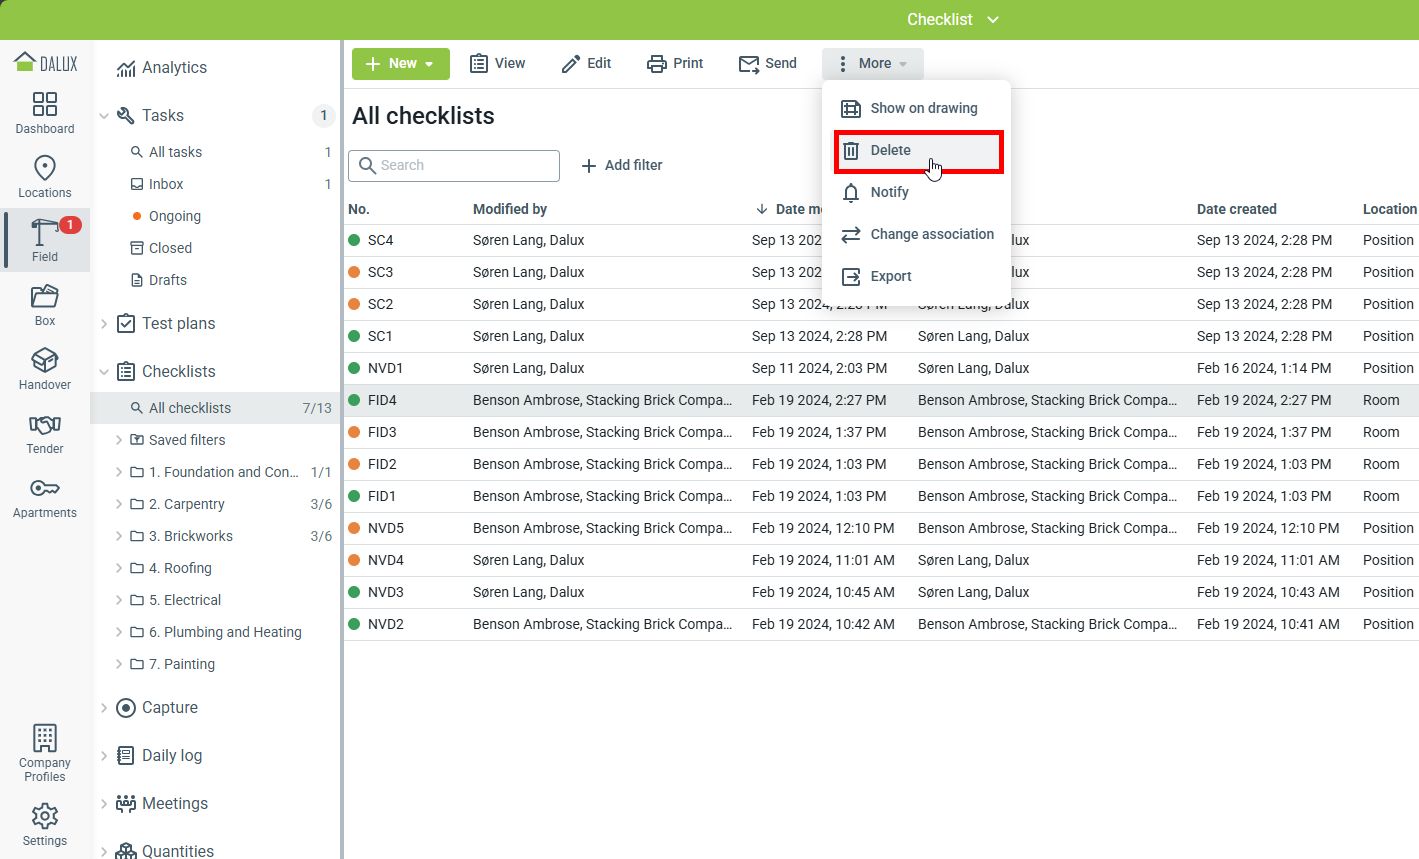
Task: Click the Send toolbar button
Action: tap(767, 63)
